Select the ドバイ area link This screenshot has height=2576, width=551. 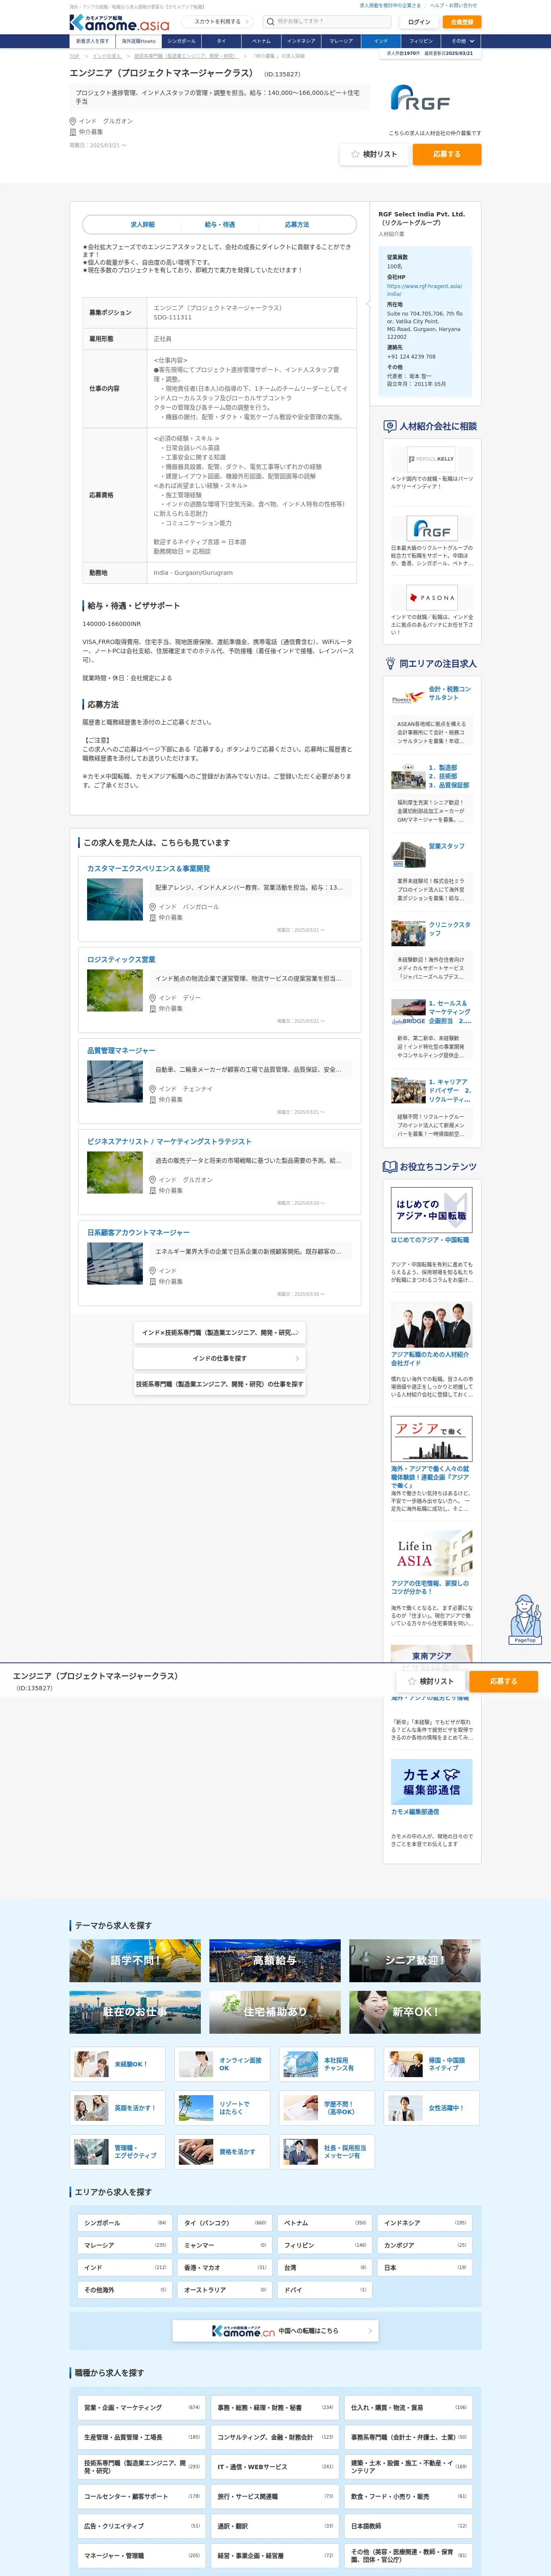click(324, 2289)
